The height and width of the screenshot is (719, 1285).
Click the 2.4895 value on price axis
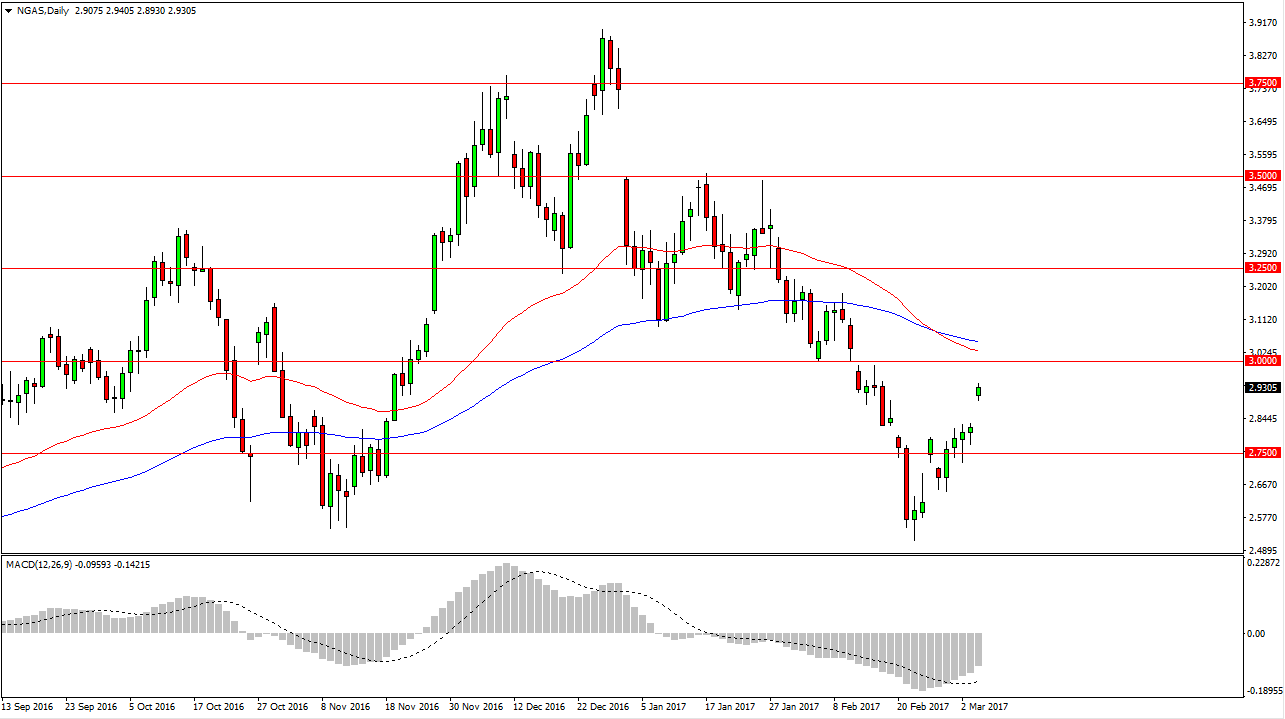(x=1263, y=550)
